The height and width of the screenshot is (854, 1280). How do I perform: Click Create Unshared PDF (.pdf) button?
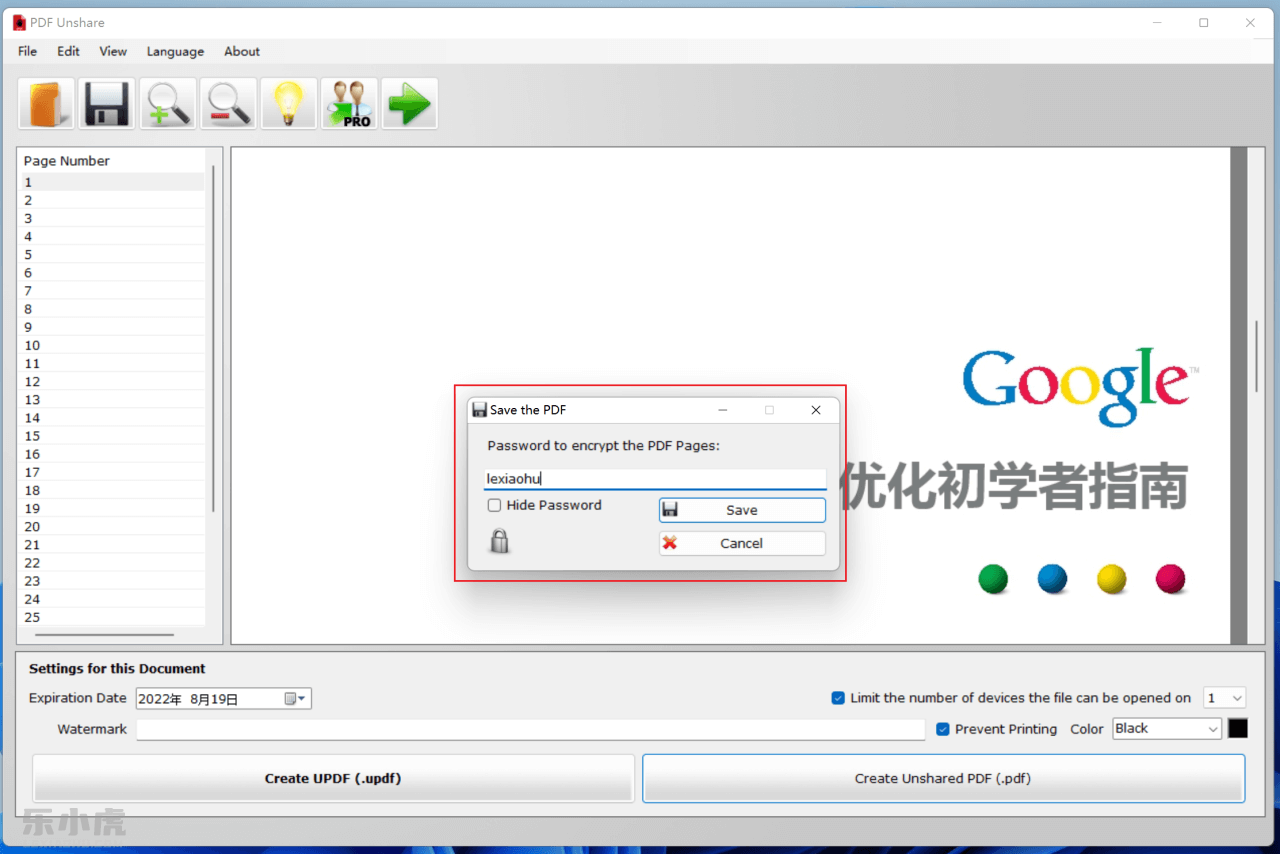[x=943, y=778]
